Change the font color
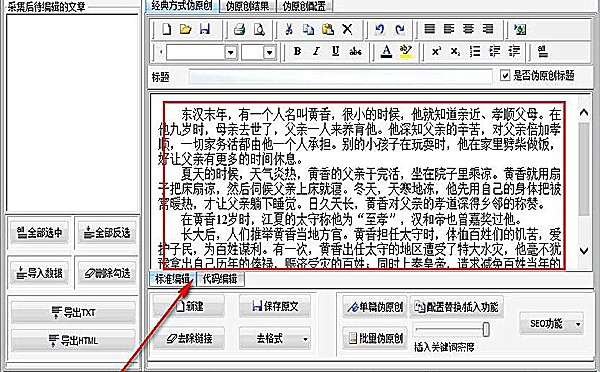This screenshot has height=372, width=600. (386, 52)
